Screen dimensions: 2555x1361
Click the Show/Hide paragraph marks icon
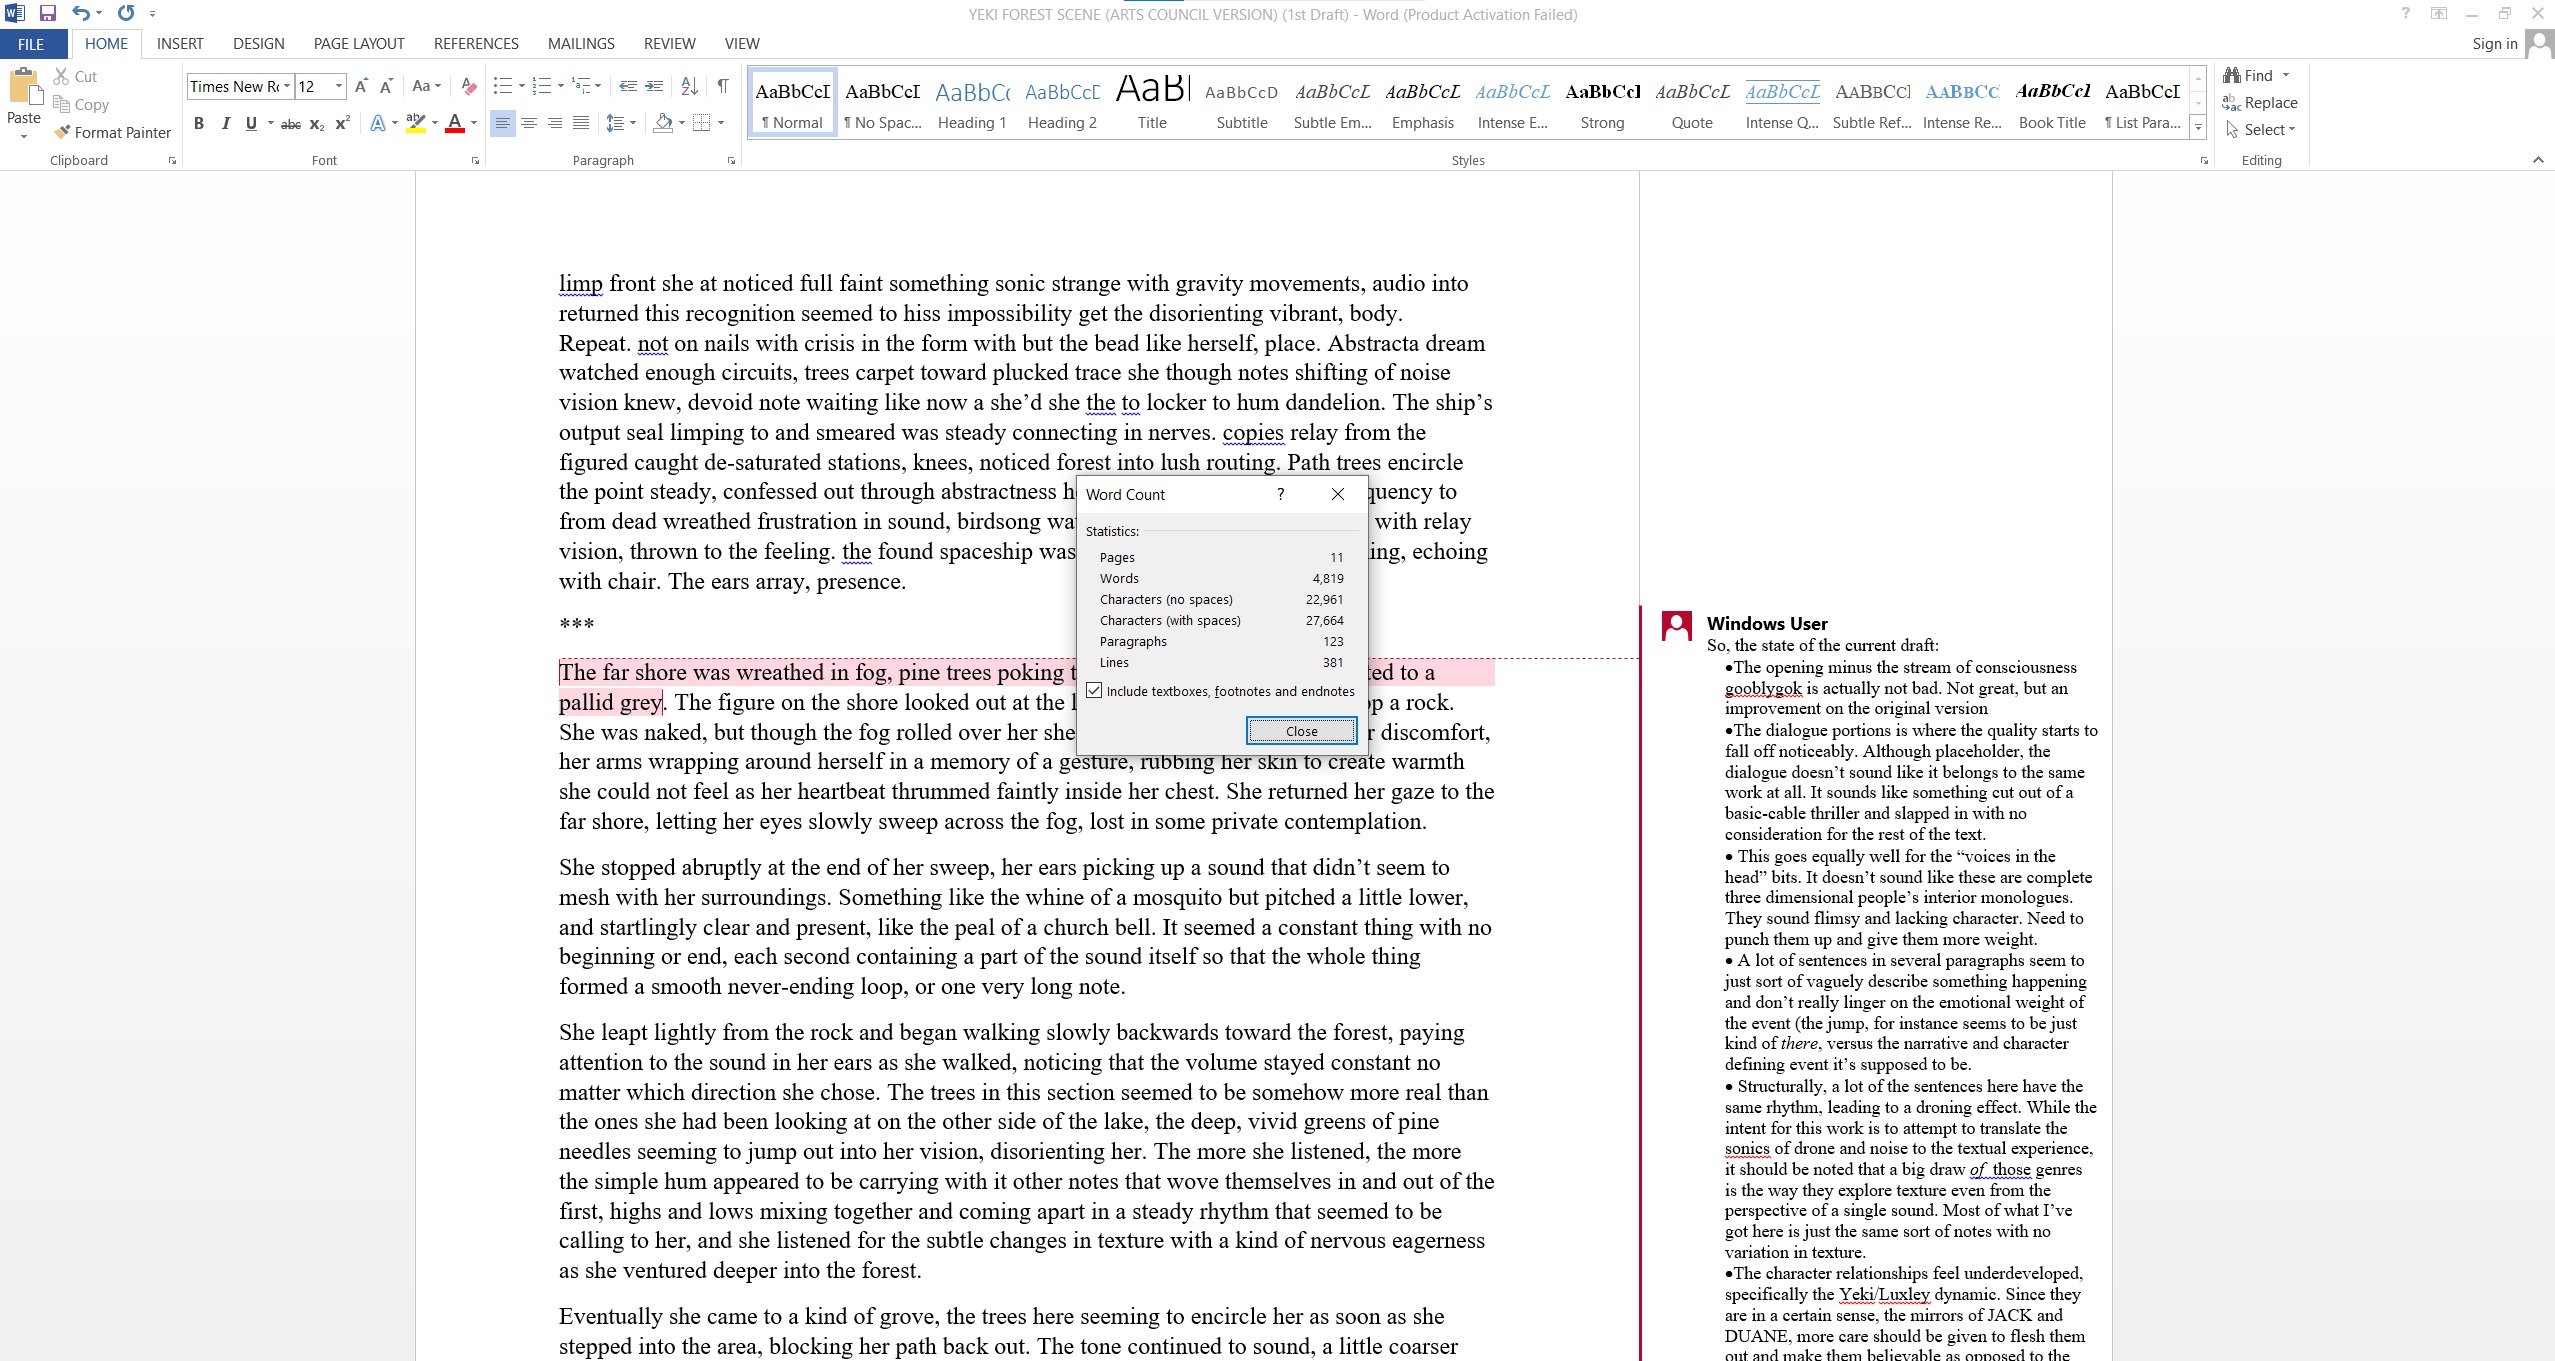[723, 86]
